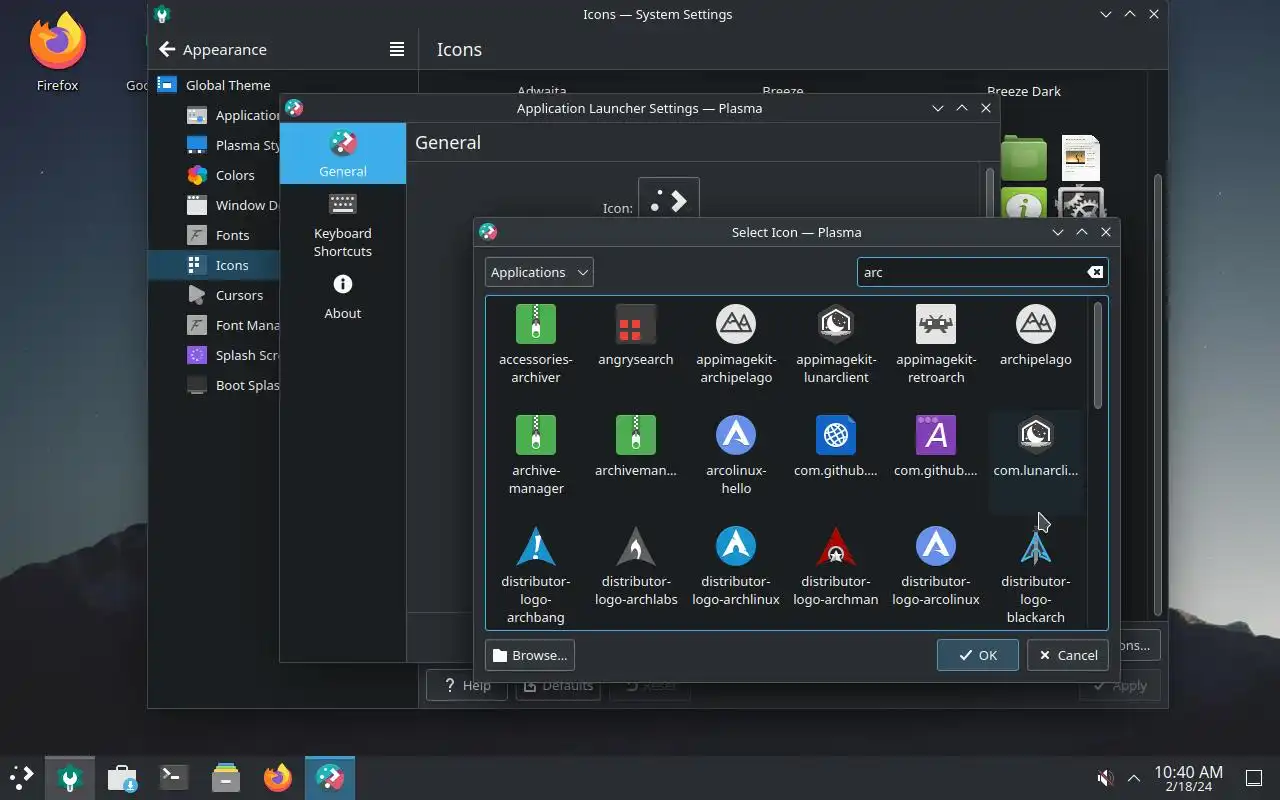Expand hidden system tray icons
Image resolution: width=1280 pixels, height=800 pixels.
1134,778
